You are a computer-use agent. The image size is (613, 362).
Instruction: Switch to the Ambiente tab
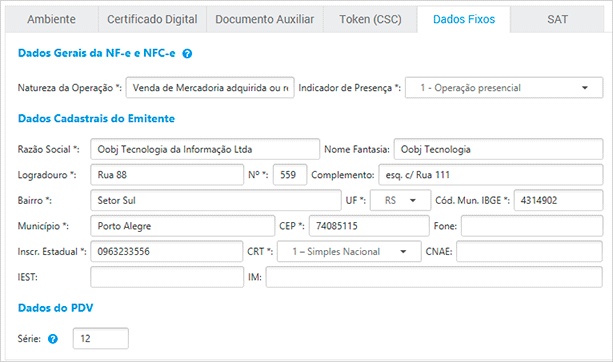click(51, 19)
